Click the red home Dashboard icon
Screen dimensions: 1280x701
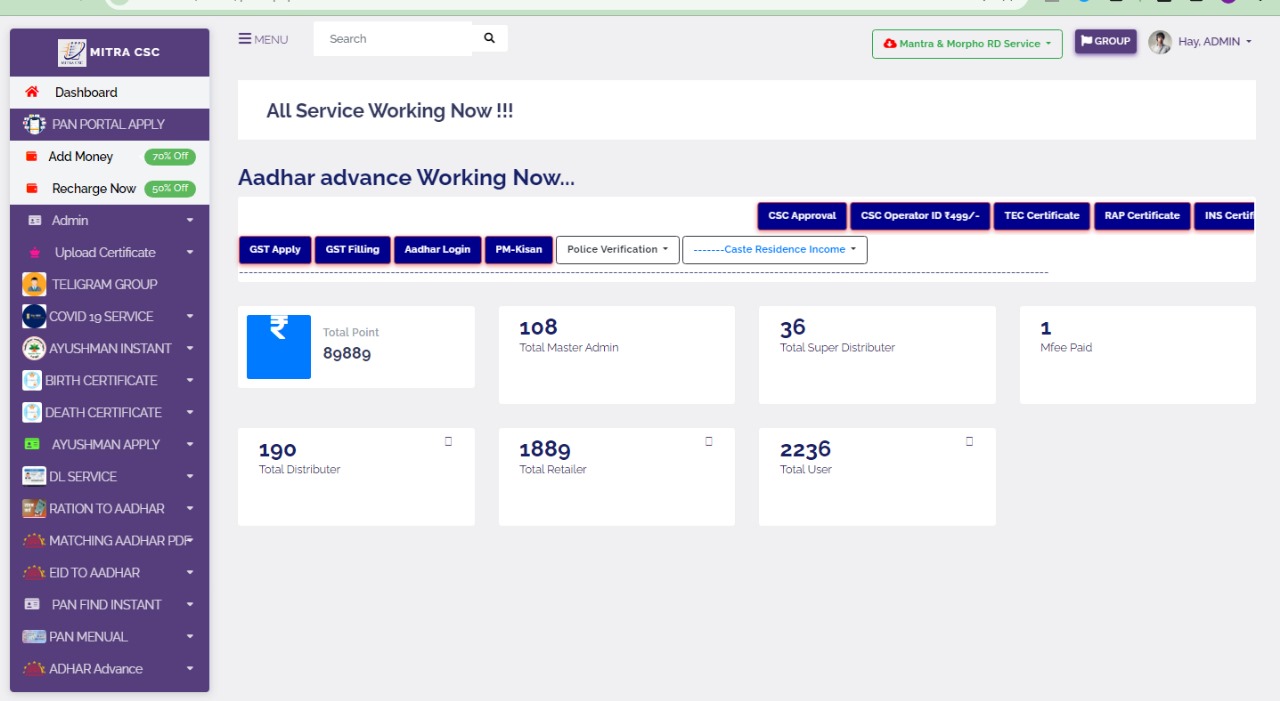point(32,92)
